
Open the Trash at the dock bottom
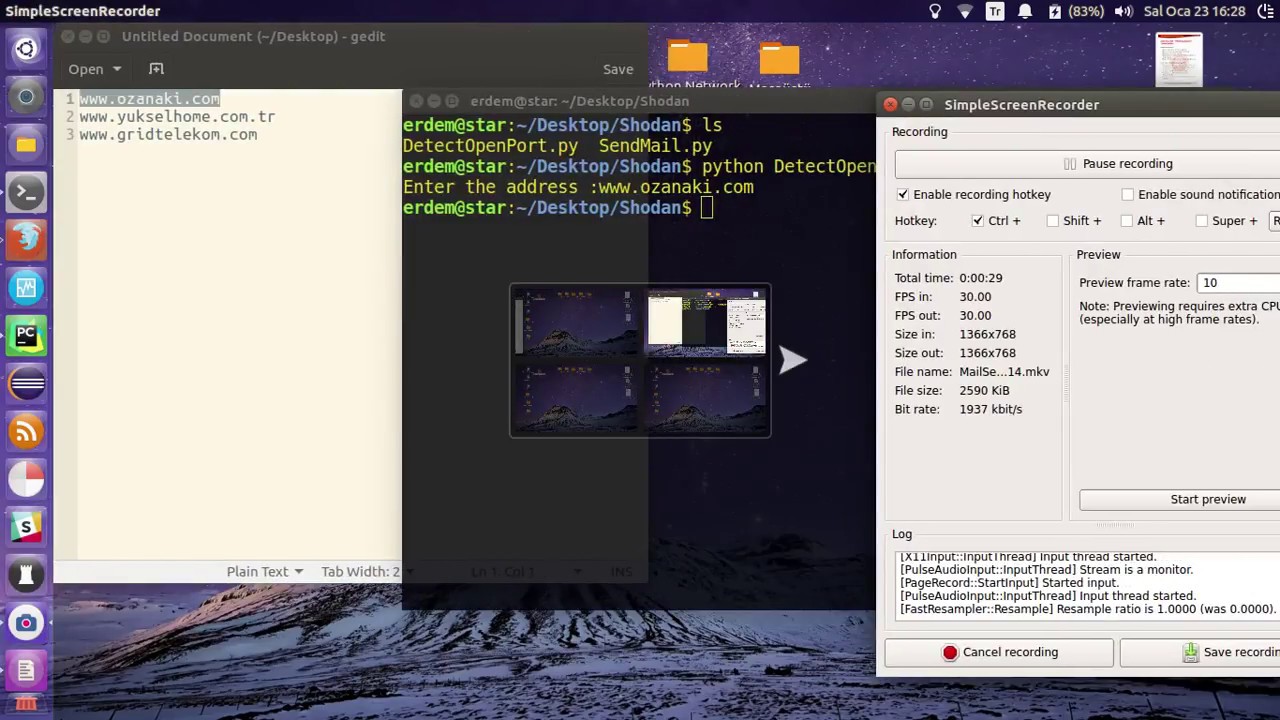tap(26, 706)
